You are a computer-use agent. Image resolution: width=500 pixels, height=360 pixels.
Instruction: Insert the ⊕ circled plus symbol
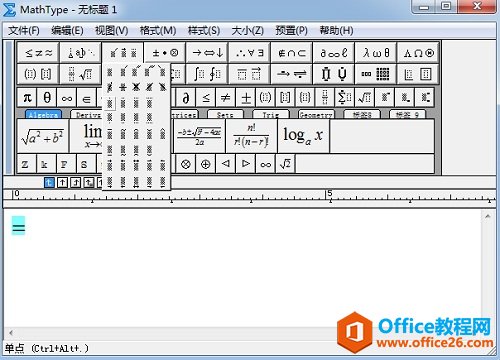tap(206, 164)
